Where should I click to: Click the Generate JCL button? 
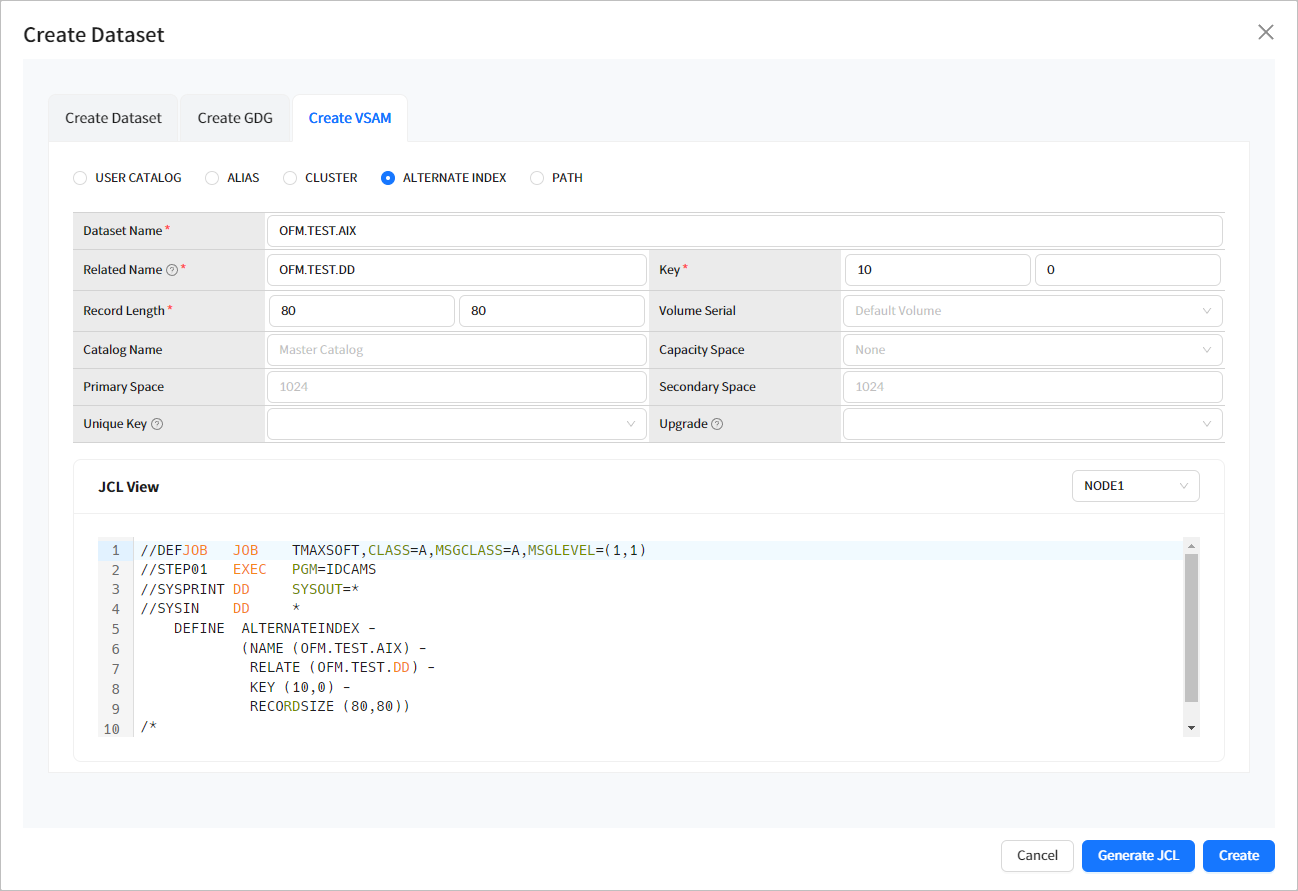(x=1138, y=855)
